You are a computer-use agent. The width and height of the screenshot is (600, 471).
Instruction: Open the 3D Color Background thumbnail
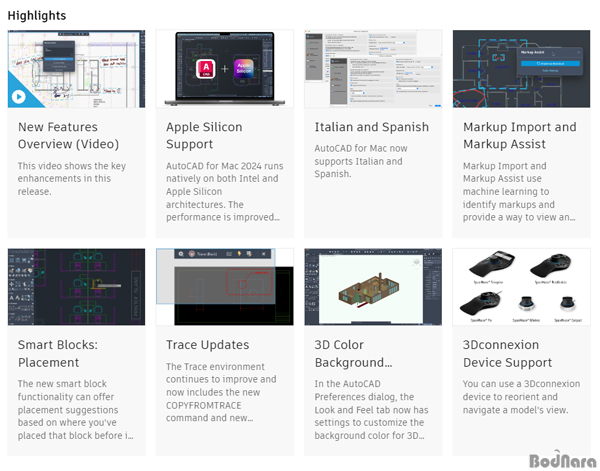tap(373, 287)
